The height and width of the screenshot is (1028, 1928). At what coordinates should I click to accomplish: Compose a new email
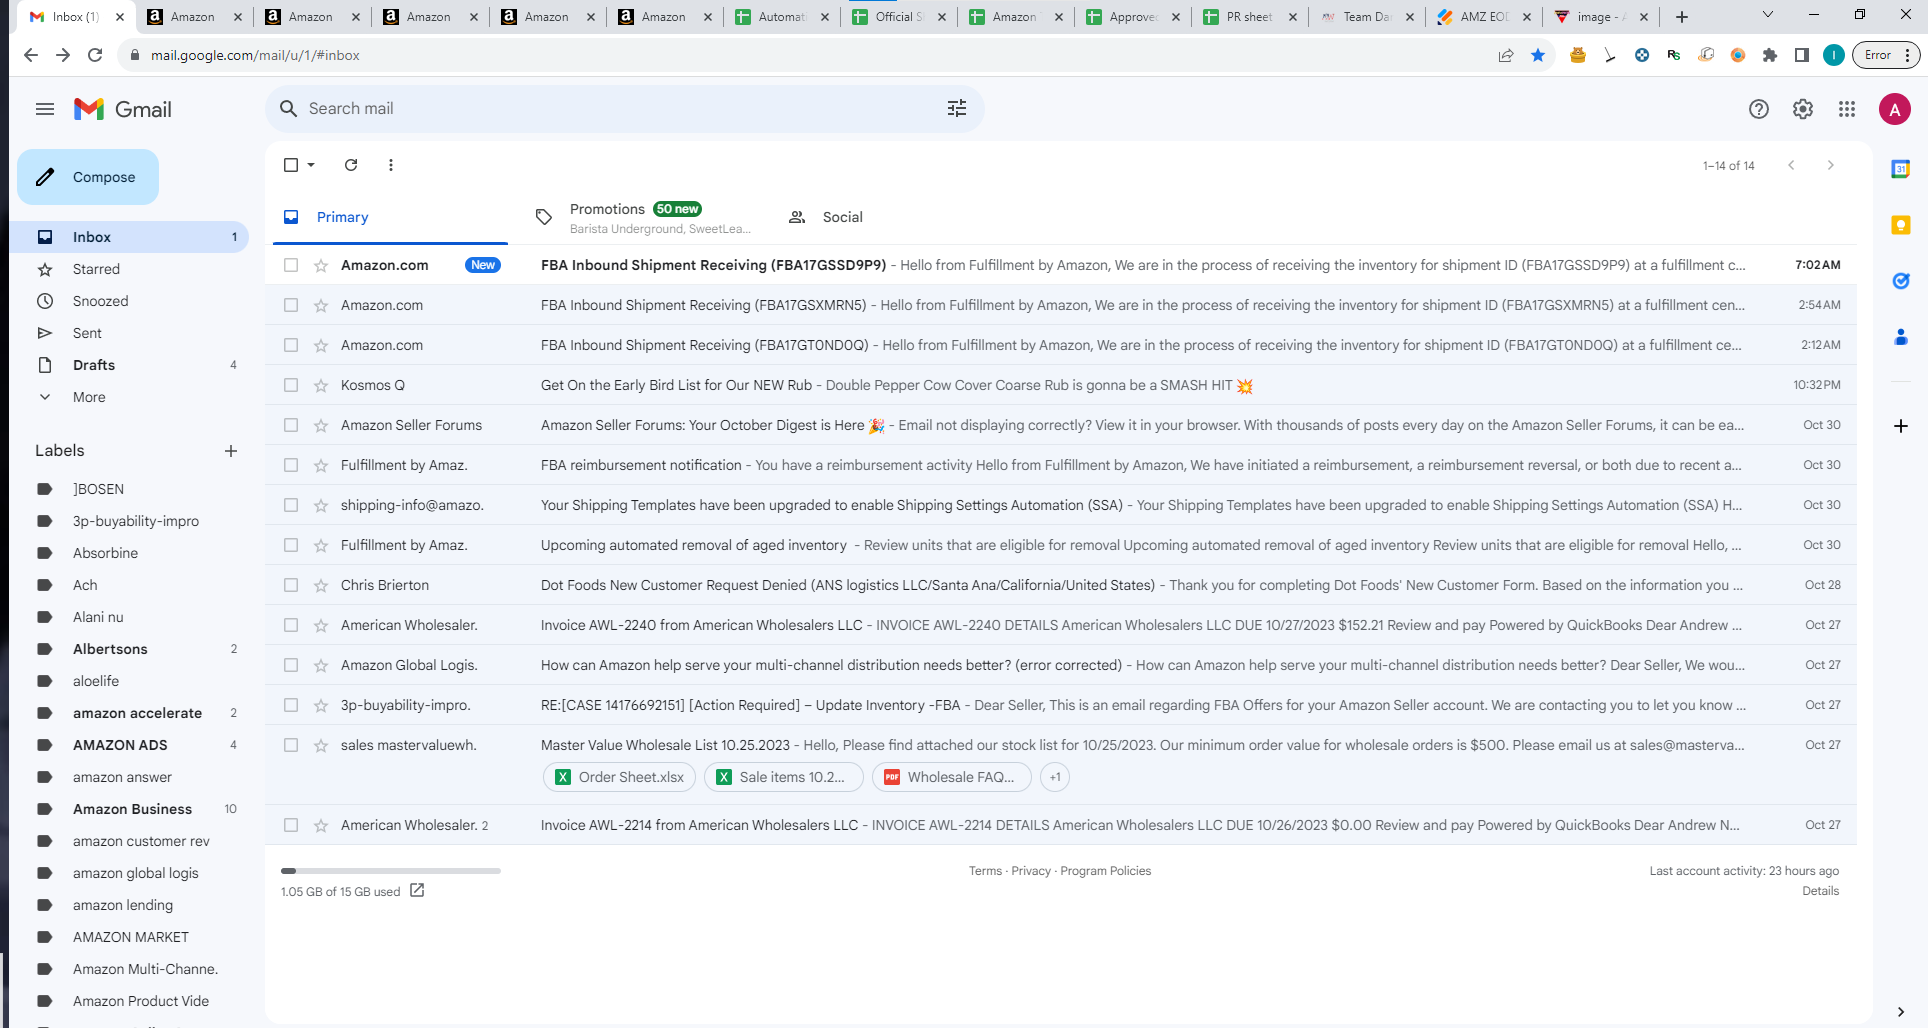(88, 177)
